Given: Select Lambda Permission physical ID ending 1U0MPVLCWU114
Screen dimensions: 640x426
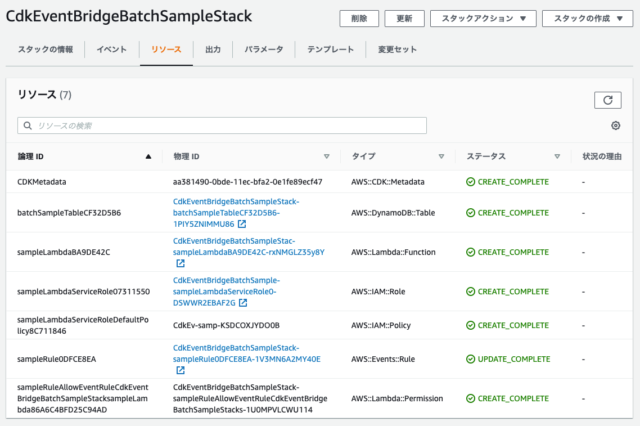Looking at the screenshot, I should [x=250, y=399].
